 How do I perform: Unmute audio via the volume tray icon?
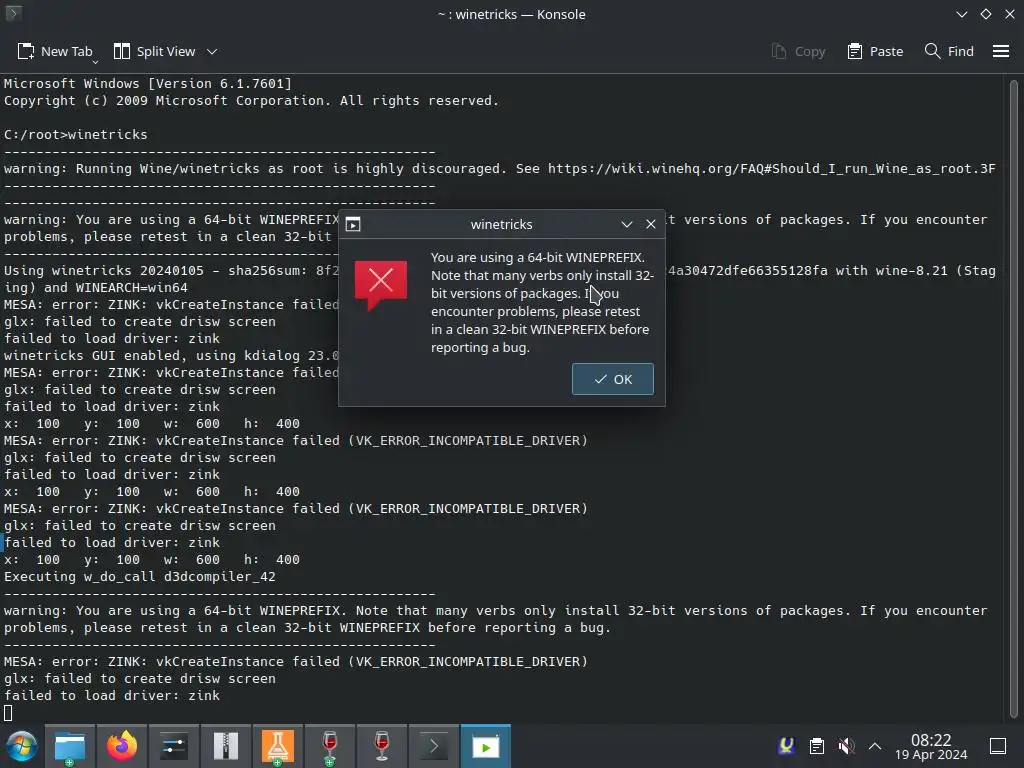(846, 746)
